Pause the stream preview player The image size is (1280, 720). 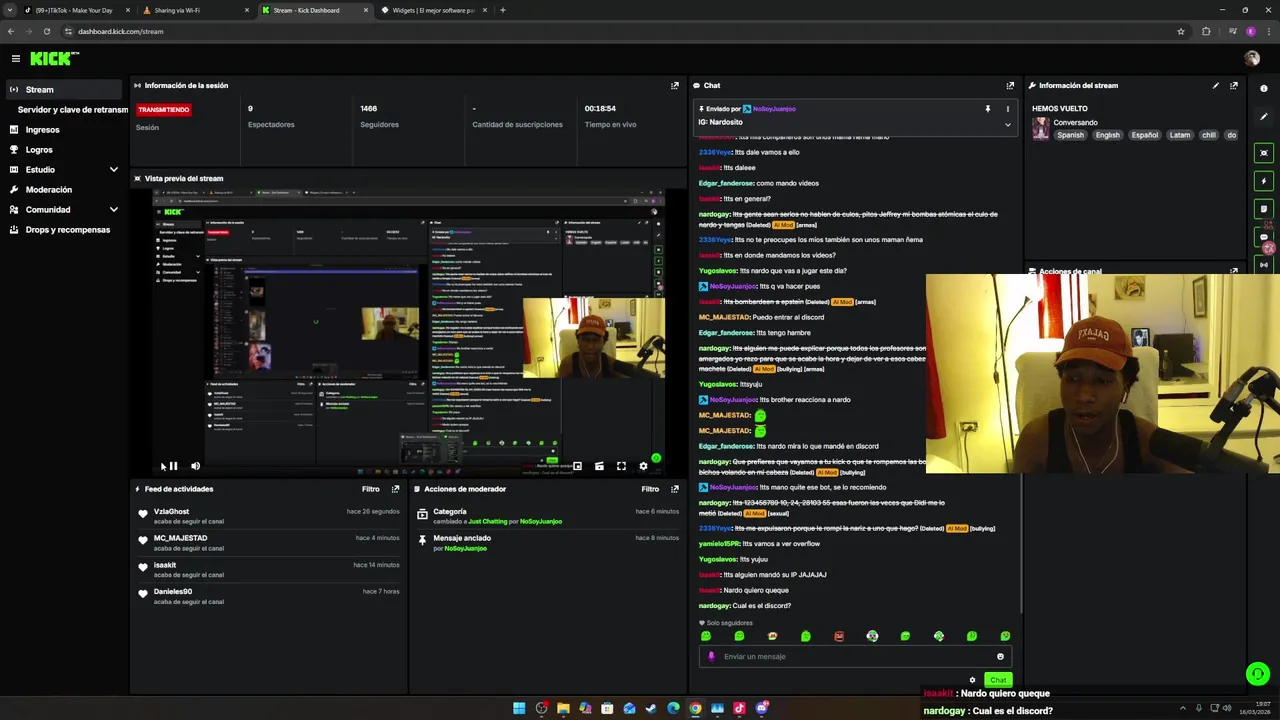point(173,466)
